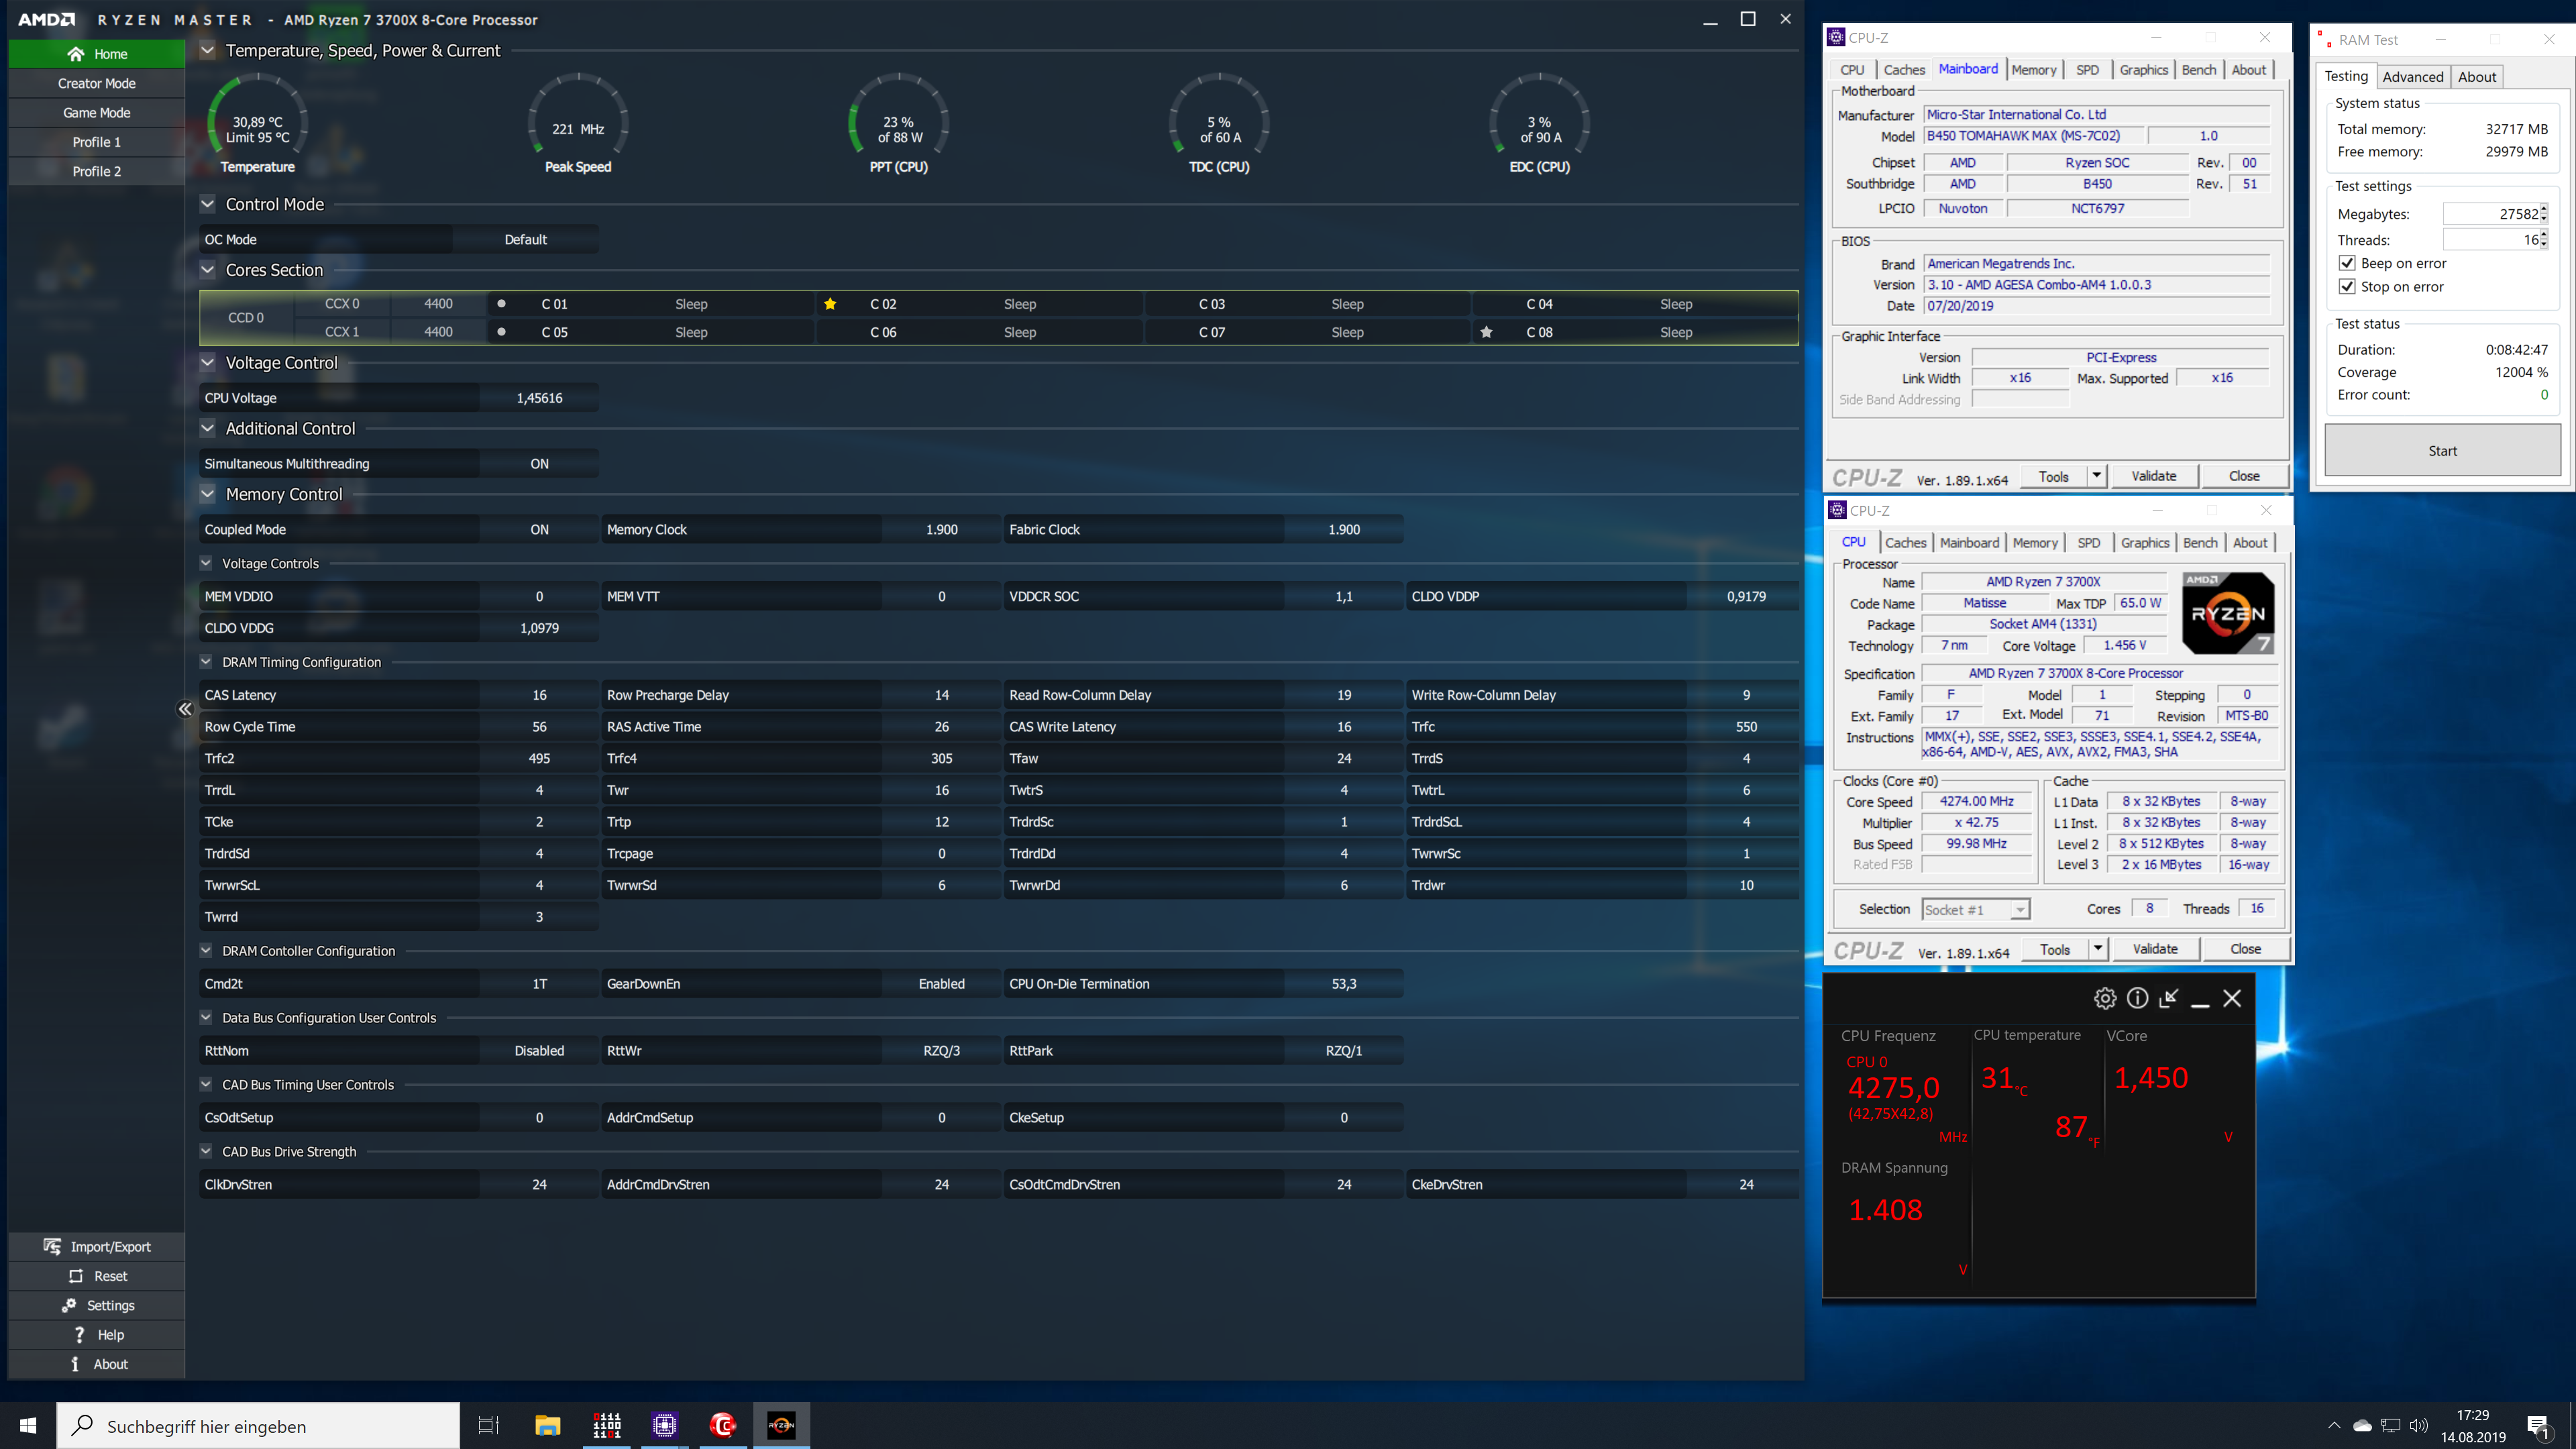Click the Reset icon in sidebar
Viewport: 2576px width, 1449px height.
click(x=76, y=1276)
